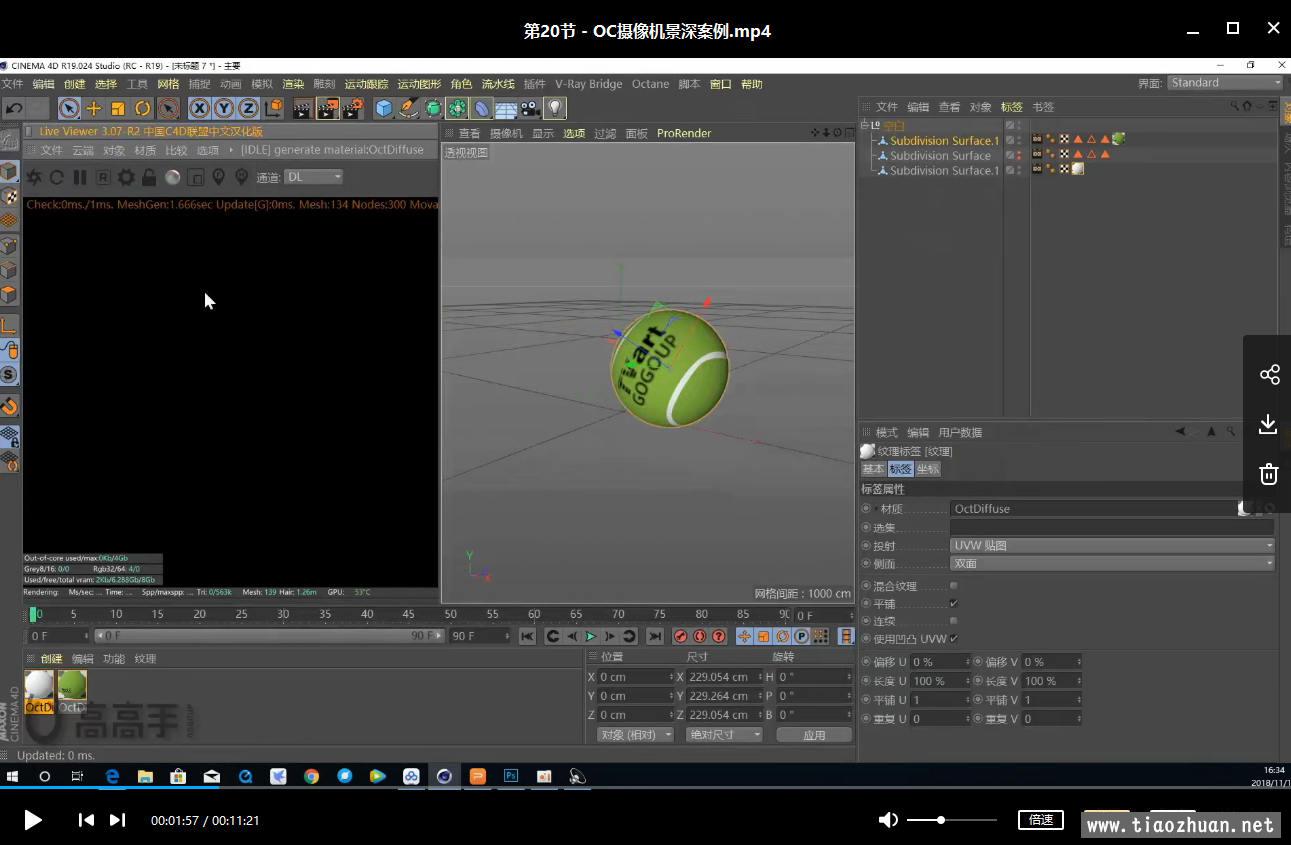Add a Camera object icon

pos(531,108)
